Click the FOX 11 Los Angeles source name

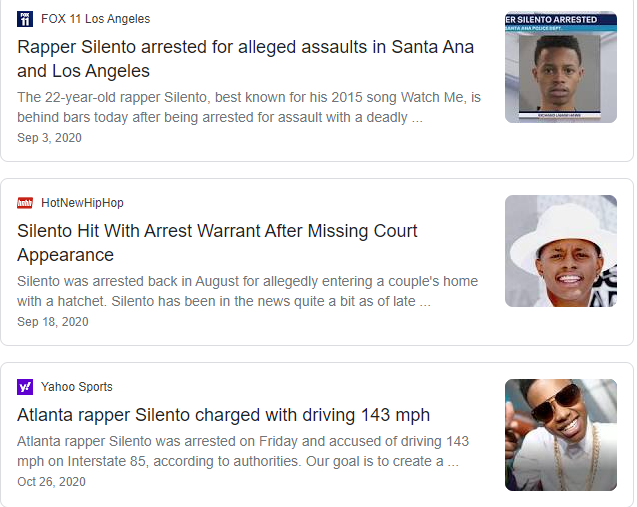(x=95, y=19)
